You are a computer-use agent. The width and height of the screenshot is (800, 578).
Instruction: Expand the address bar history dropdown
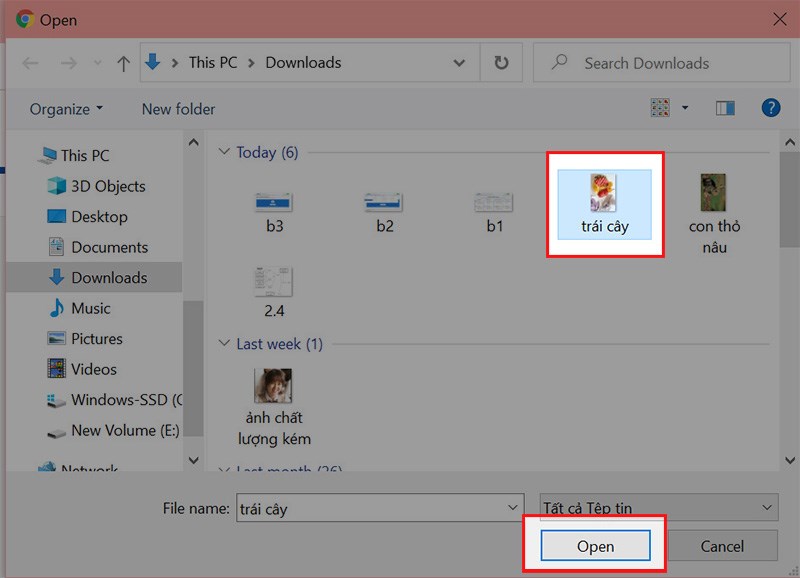[459, 63]
